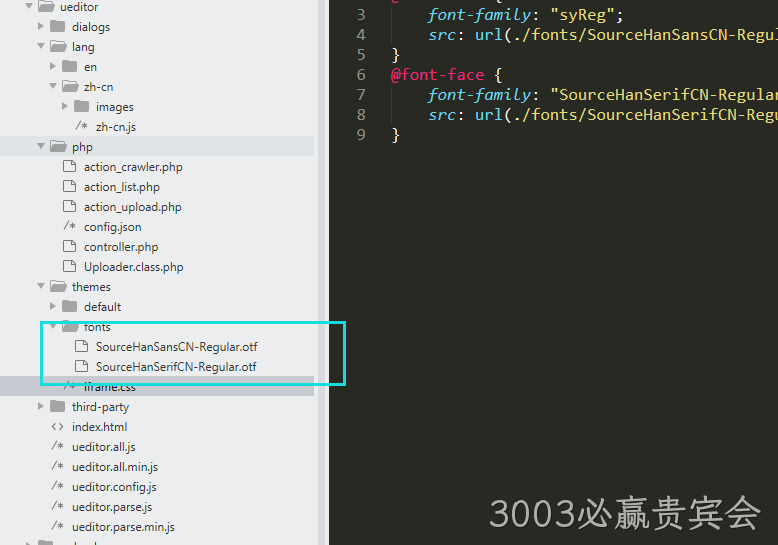The height and width of the screenshot is (545, 778).
Task: Click the comment icon beside ueditor.config.js
Action: click(58, 486)
